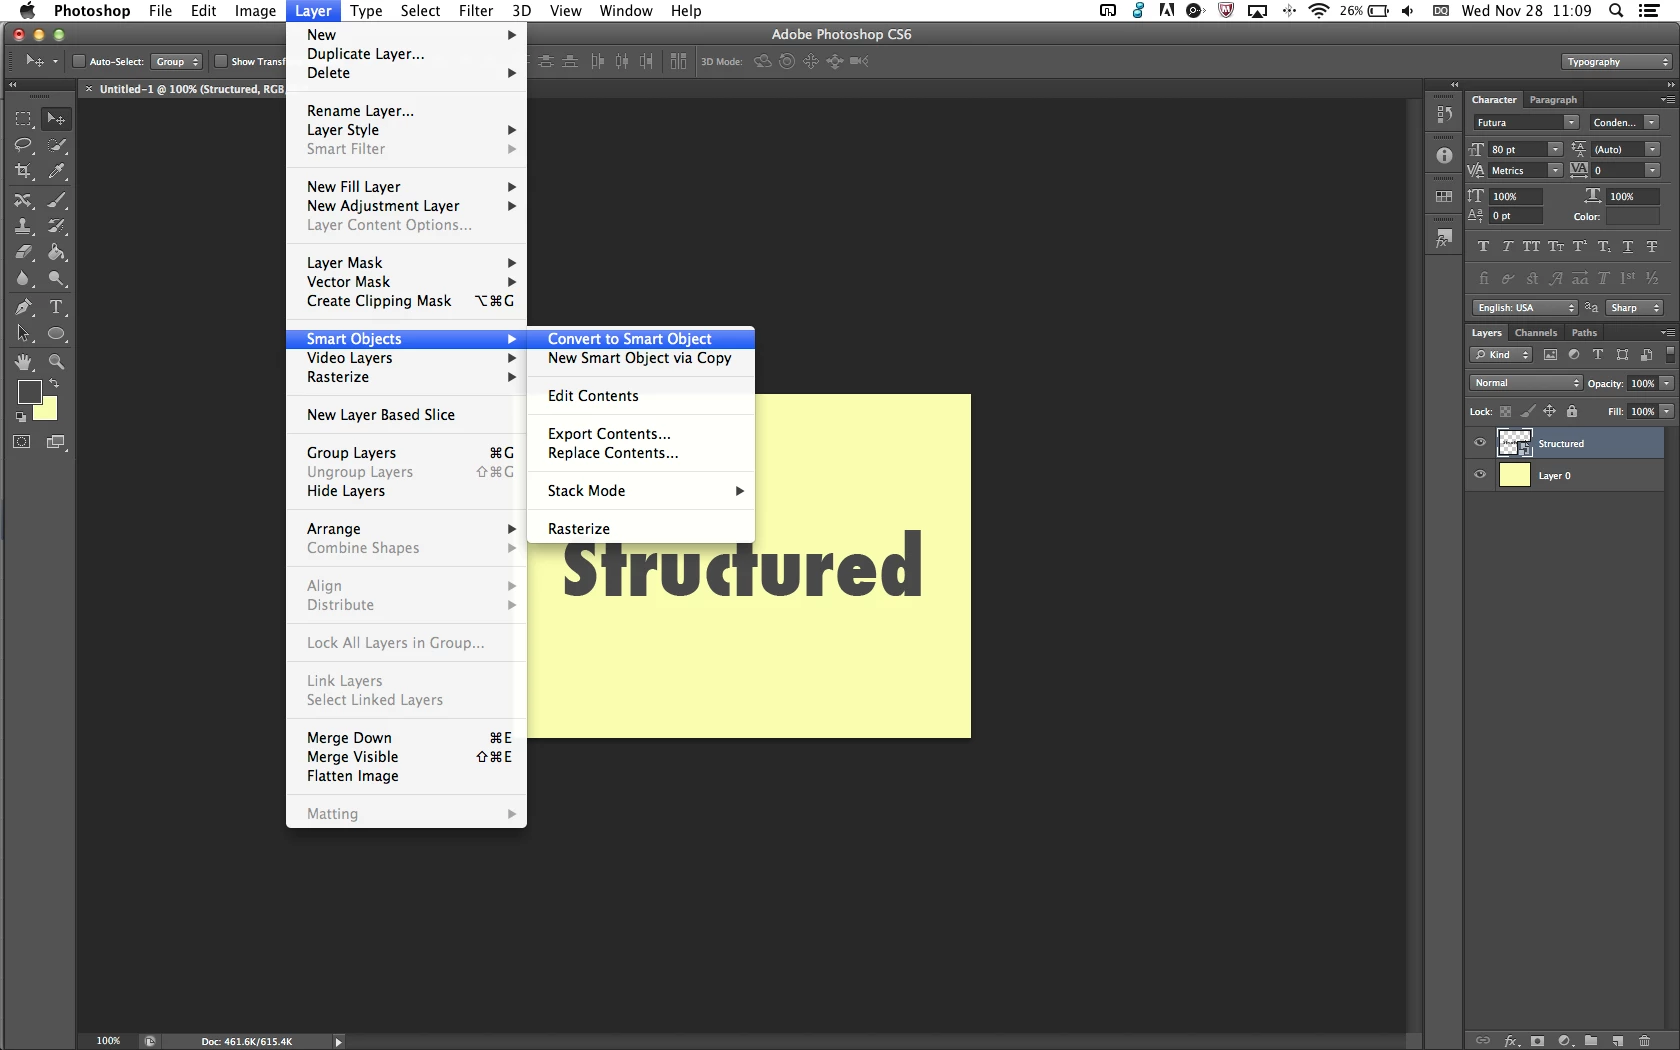Open Typography workspace dropdown
The height and width of the screenshot is (1050, 1680).
pos(1617,62)
